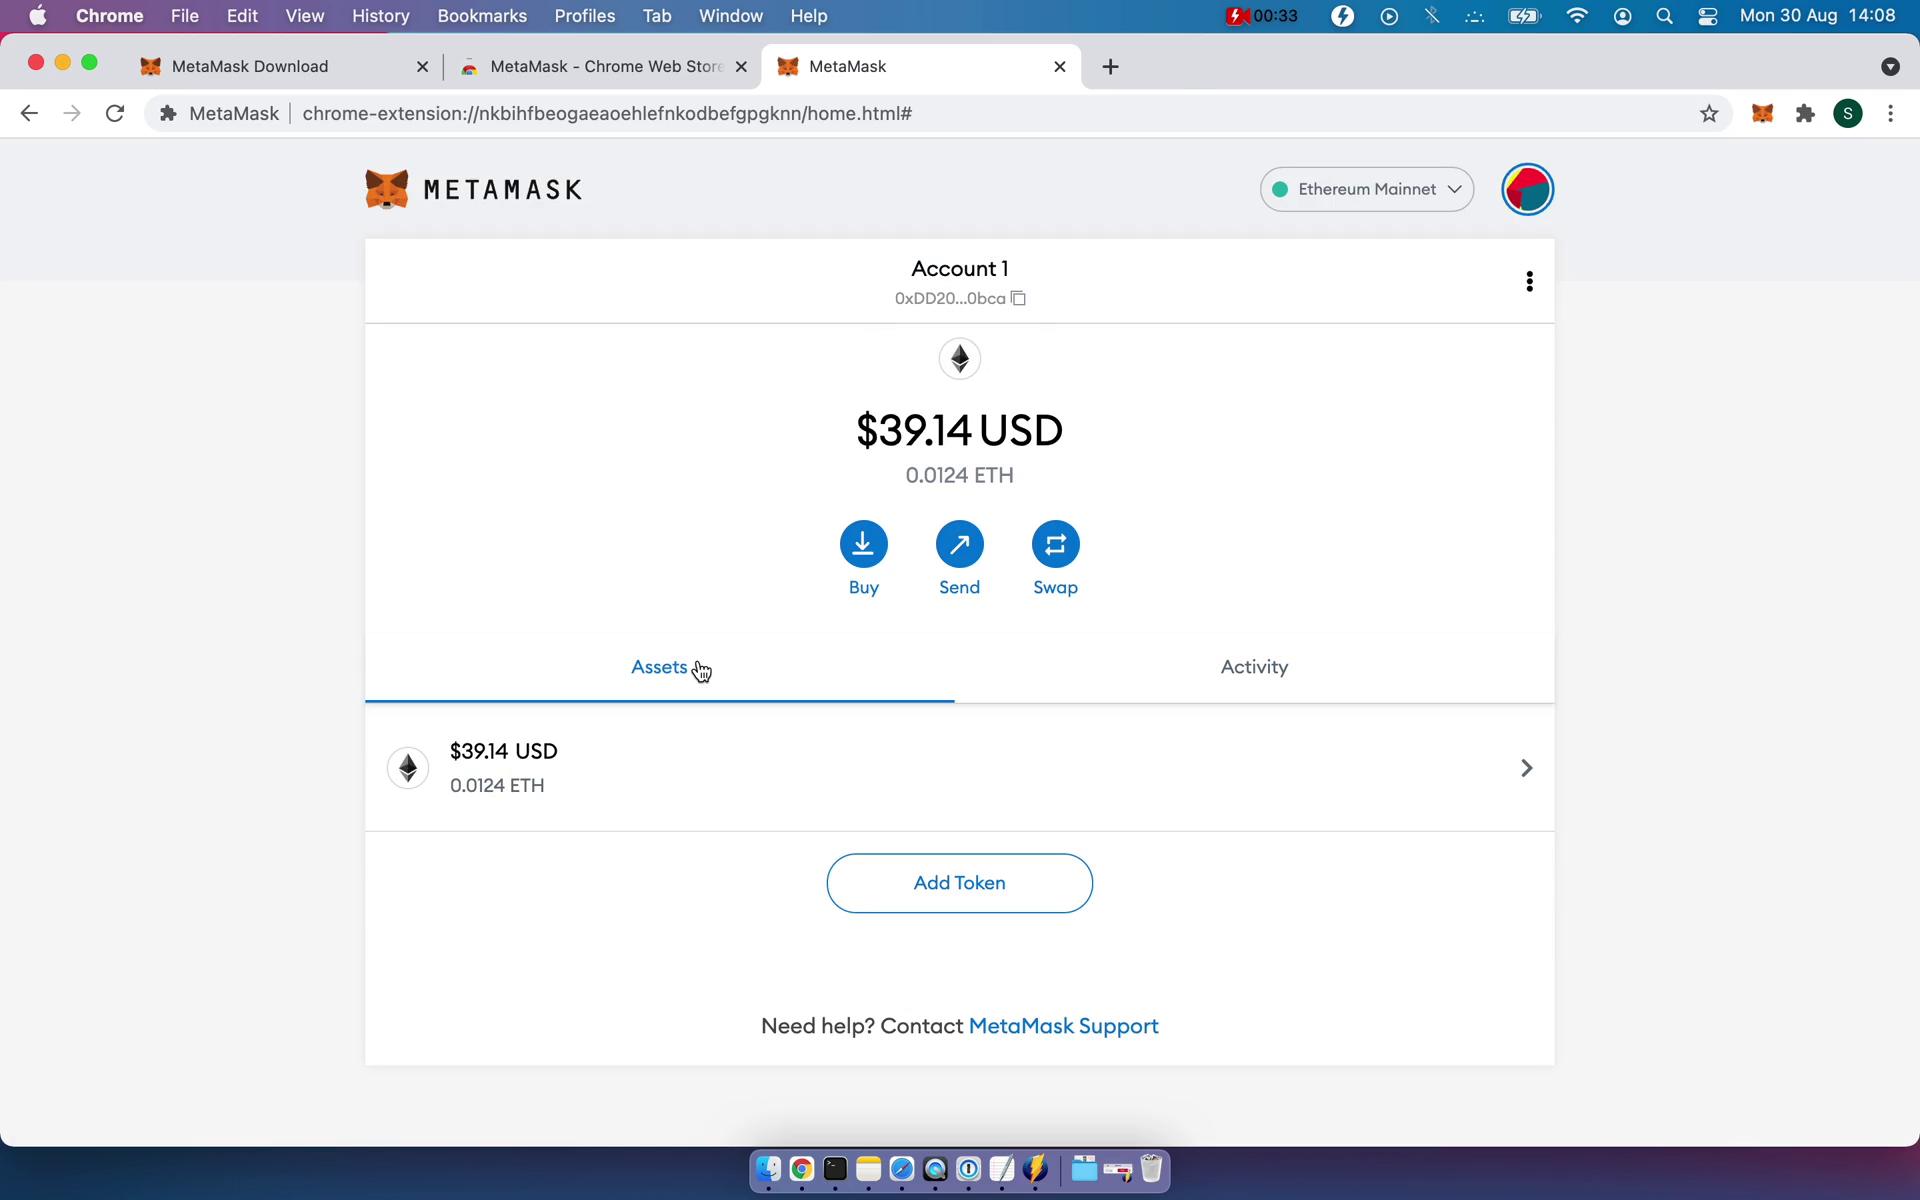Switch to the Activity tab
Image resolution: width=1920 pixels, height=1200 pixels.
(x=1254, y=666)
